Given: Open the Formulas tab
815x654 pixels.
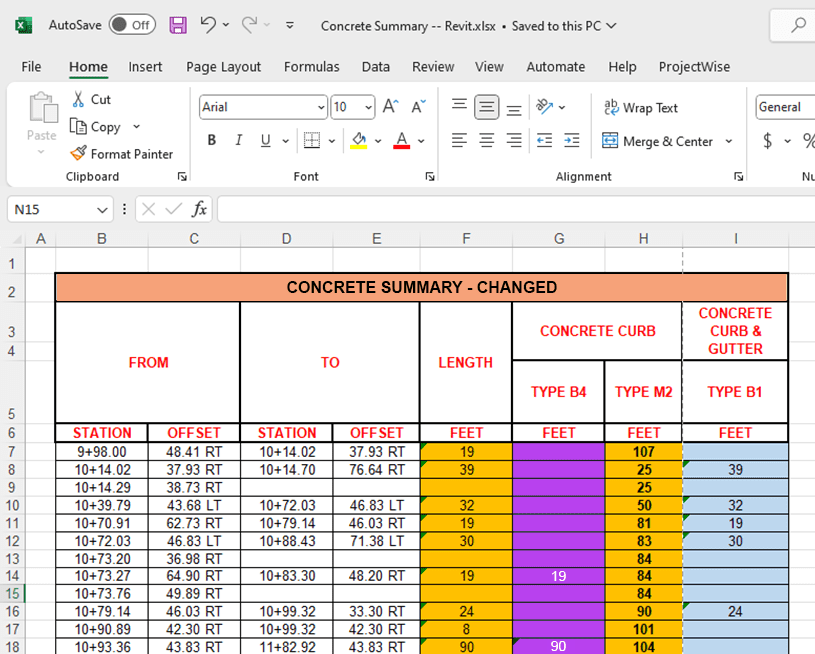Looking at the screenshot, I should tap(311, 67).
